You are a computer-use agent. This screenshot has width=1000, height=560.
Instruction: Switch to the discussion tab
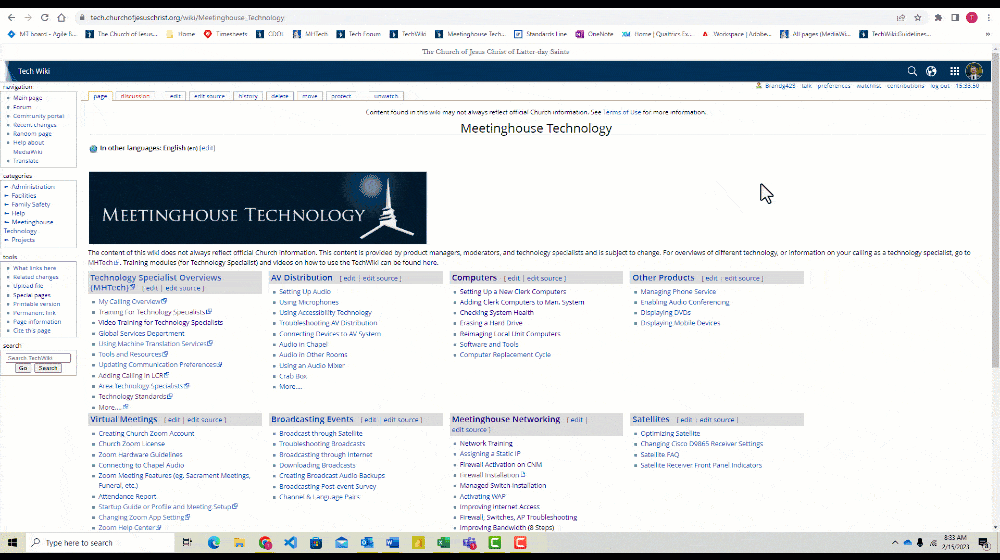point(135,96)
